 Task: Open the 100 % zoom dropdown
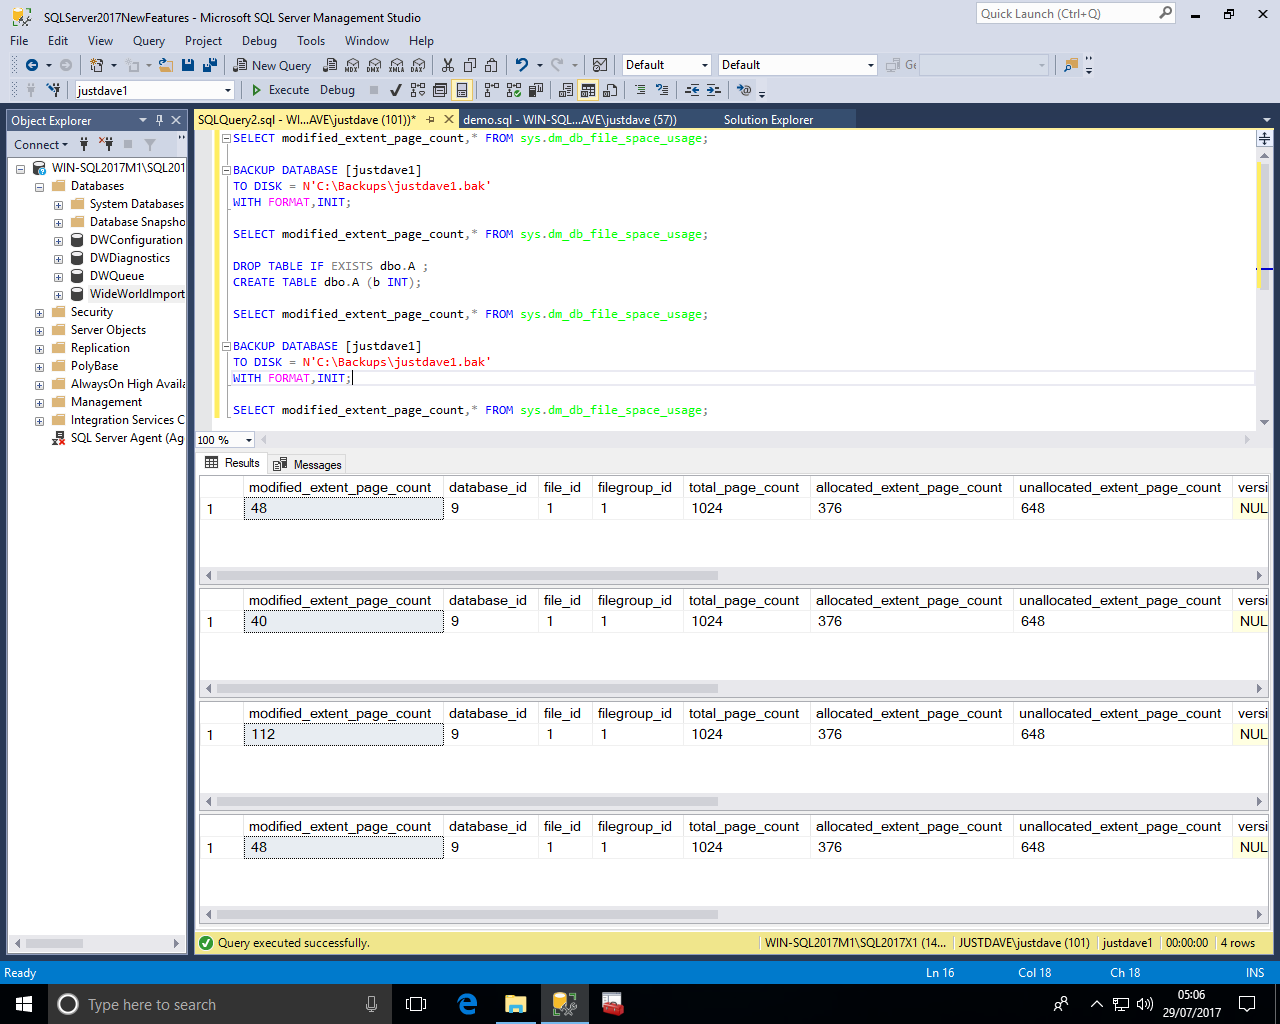pyautogui.click(x=248, y=440)
